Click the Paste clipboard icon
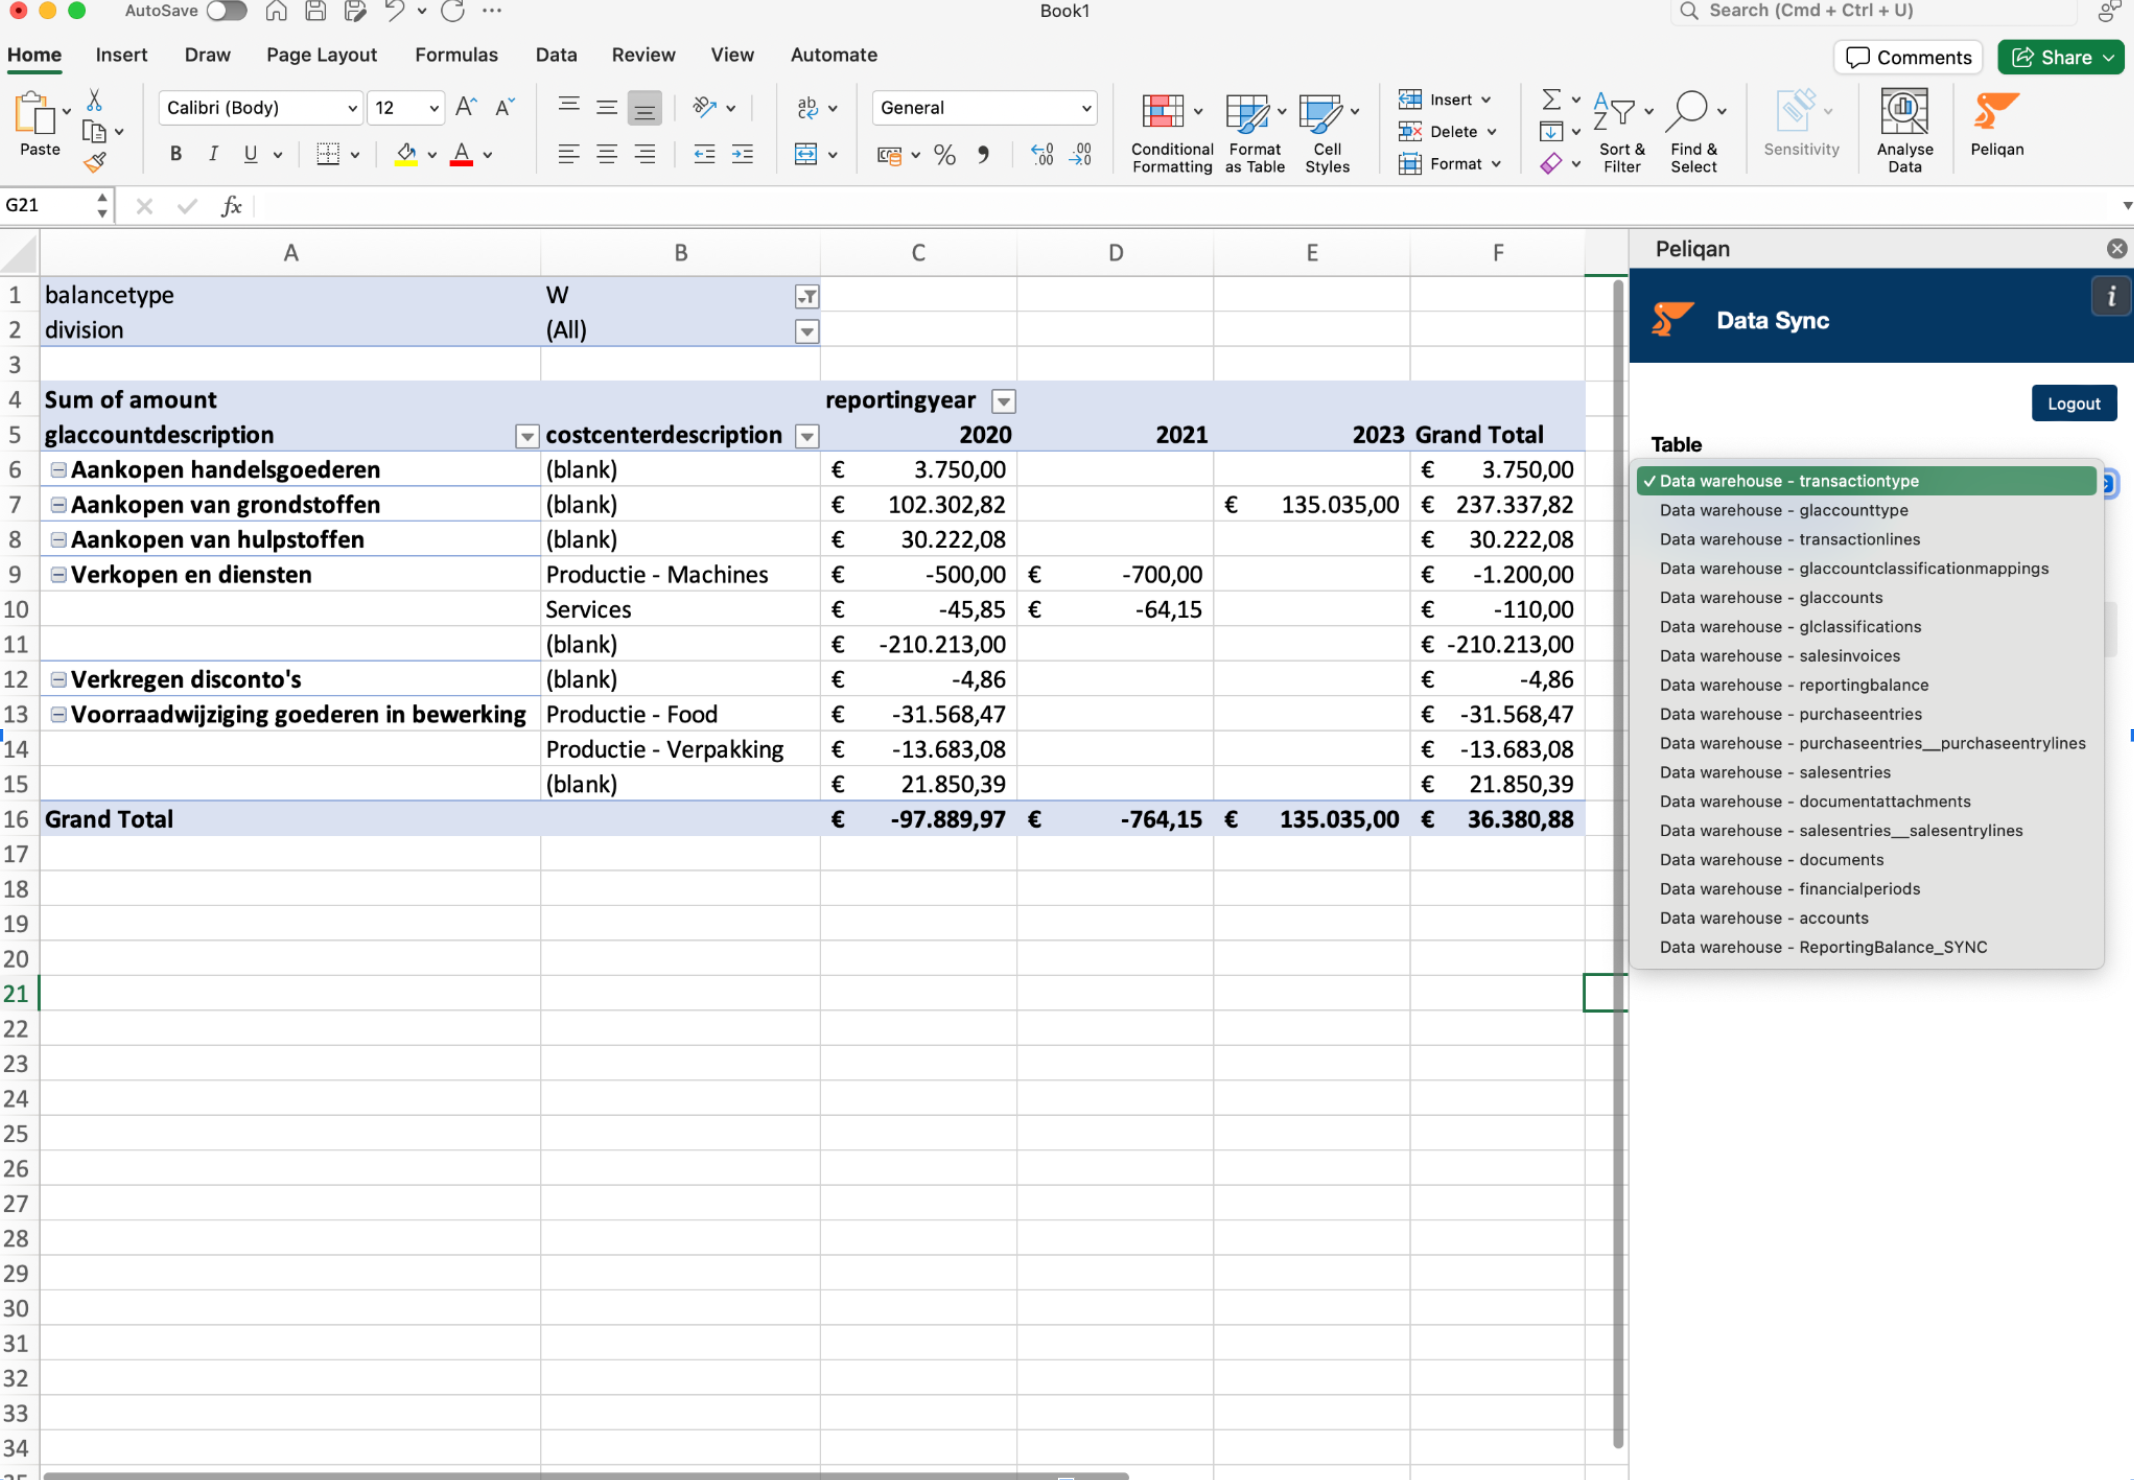 [x=36, y=113]
